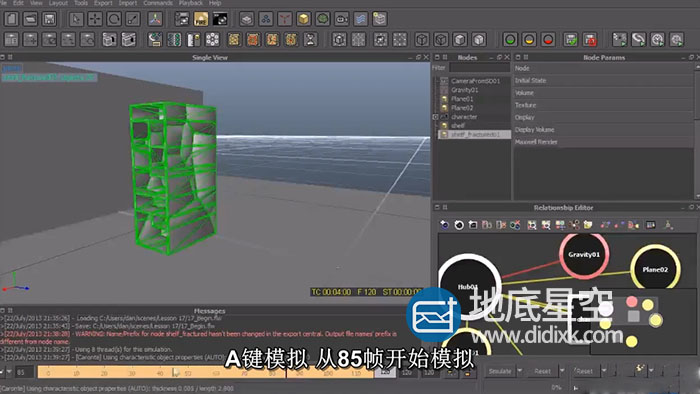The height and width of the screenshot is (394, 700).
Task: Click the green half-circle status icon
Action: click(510, 40)
